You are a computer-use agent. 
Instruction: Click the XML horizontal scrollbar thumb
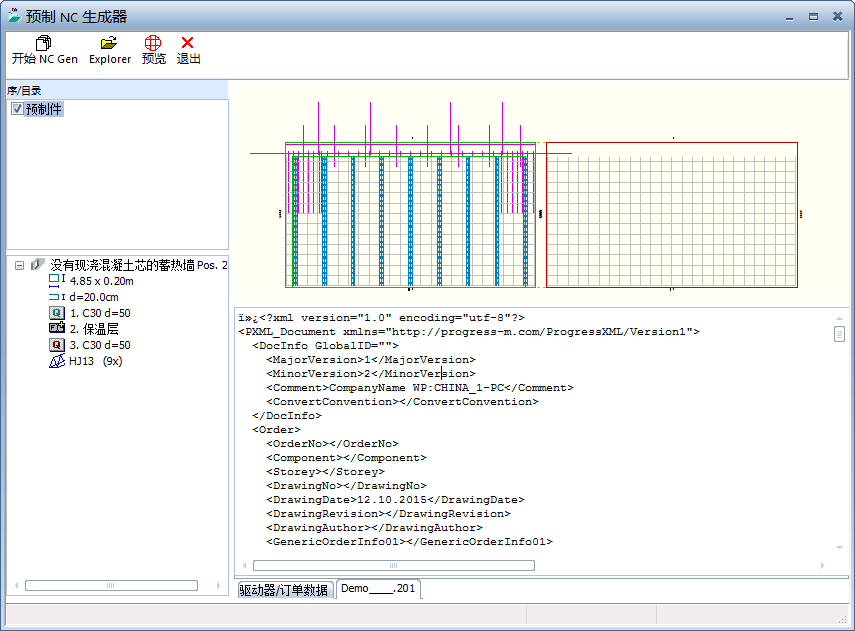(x=394, y=566)
